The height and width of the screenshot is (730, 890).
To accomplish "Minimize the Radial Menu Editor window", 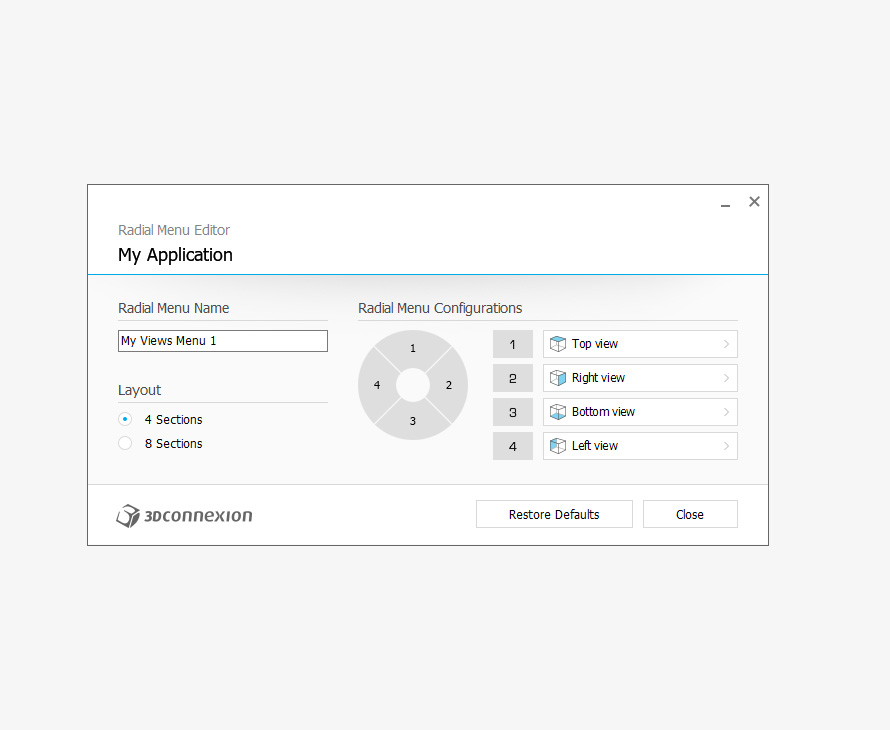I will tap(726, 203).
